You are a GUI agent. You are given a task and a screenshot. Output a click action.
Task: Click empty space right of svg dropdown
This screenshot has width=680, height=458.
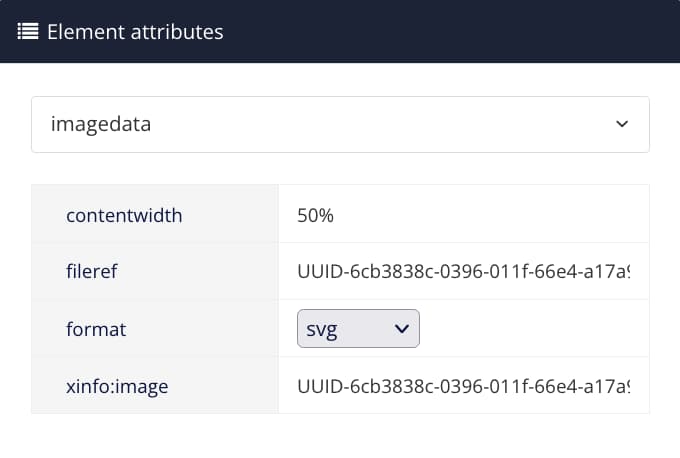[530, 328]
